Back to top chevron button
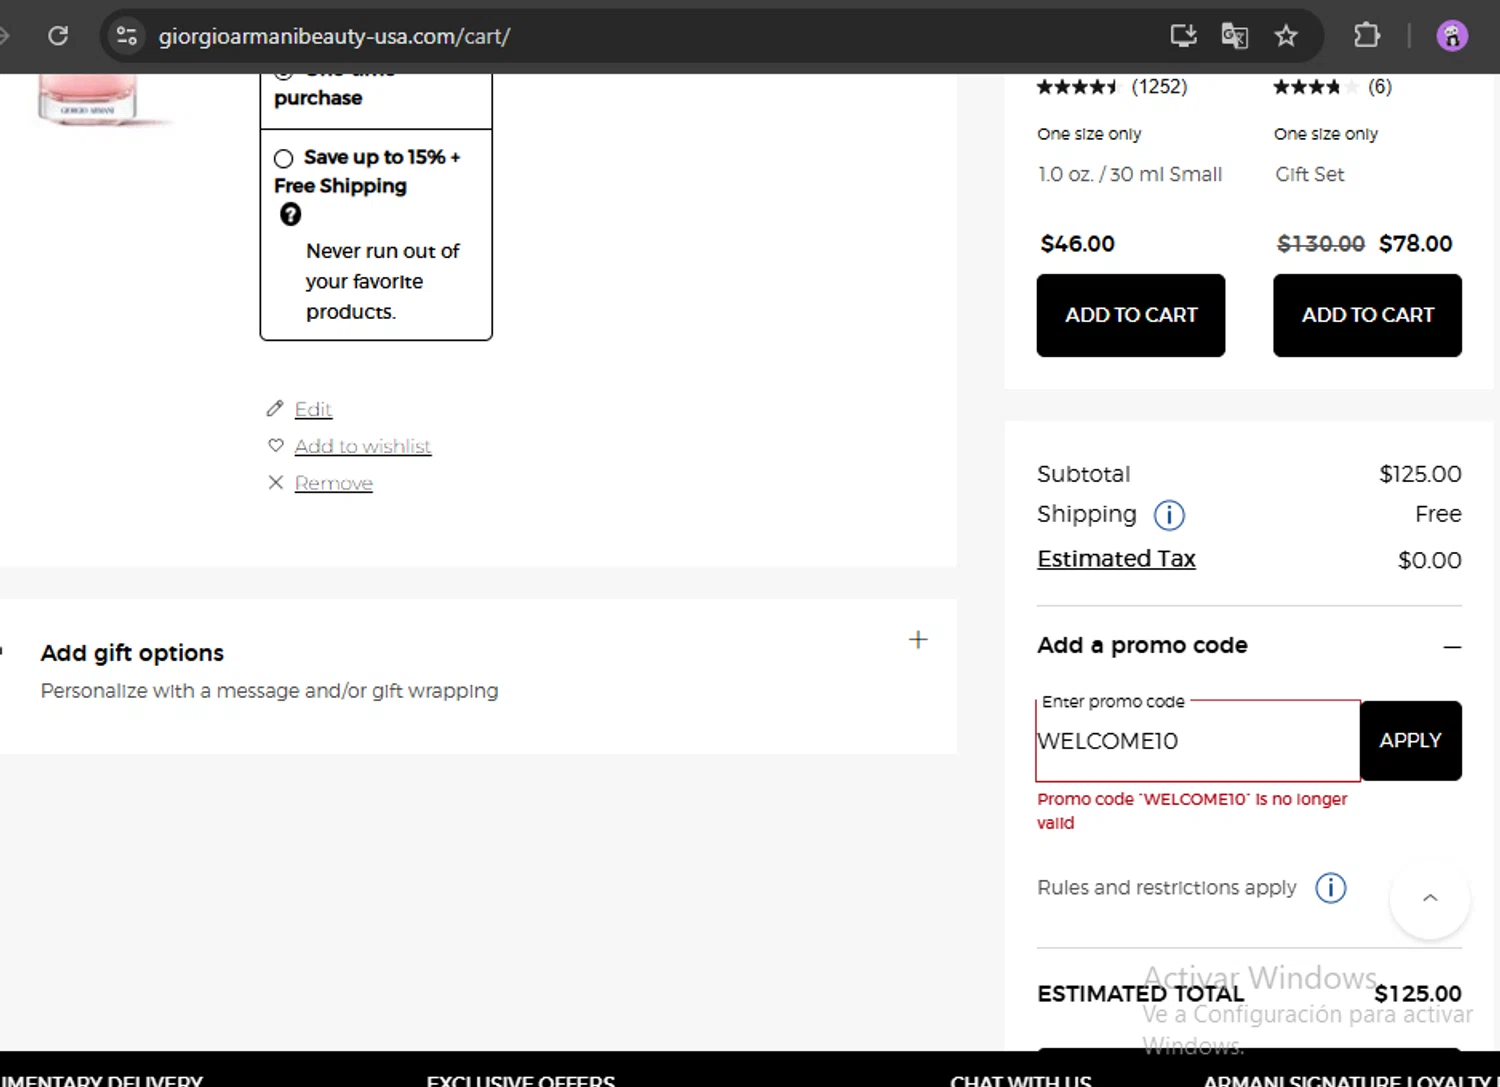Image resolution: width=1500 pixels, height=1087 pixels. [1430, 898]
